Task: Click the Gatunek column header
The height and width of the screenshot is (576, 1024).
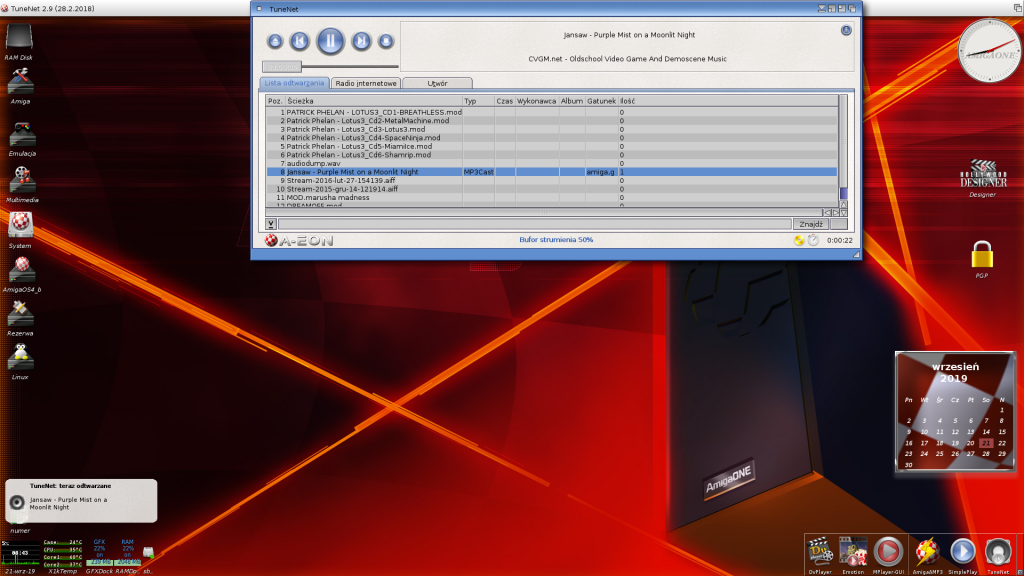Action: tap(601, 101)
